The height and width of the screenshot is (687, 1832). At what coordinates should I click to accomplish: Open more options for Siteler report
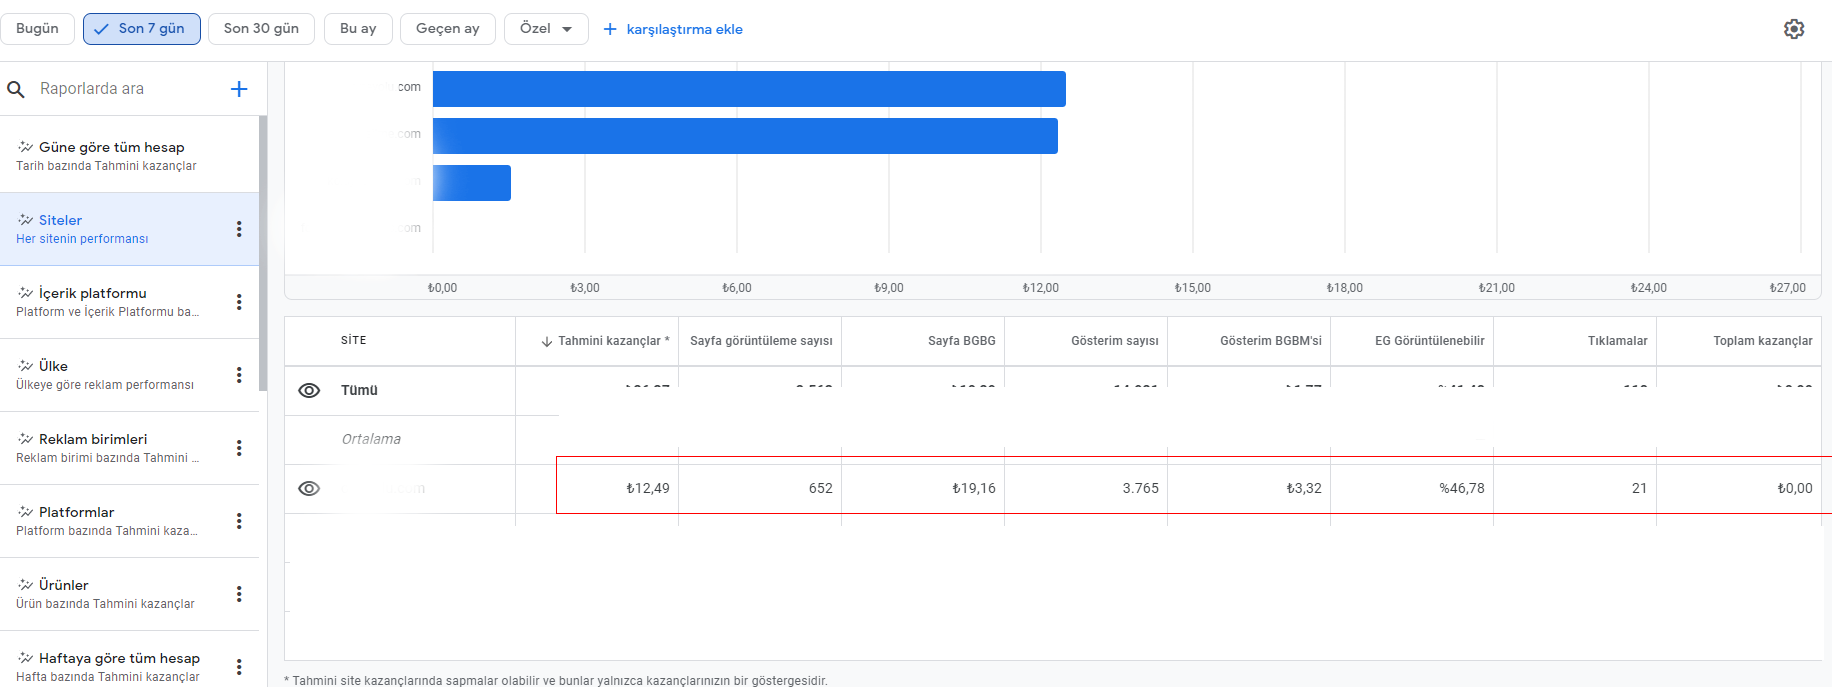point(239,229)
